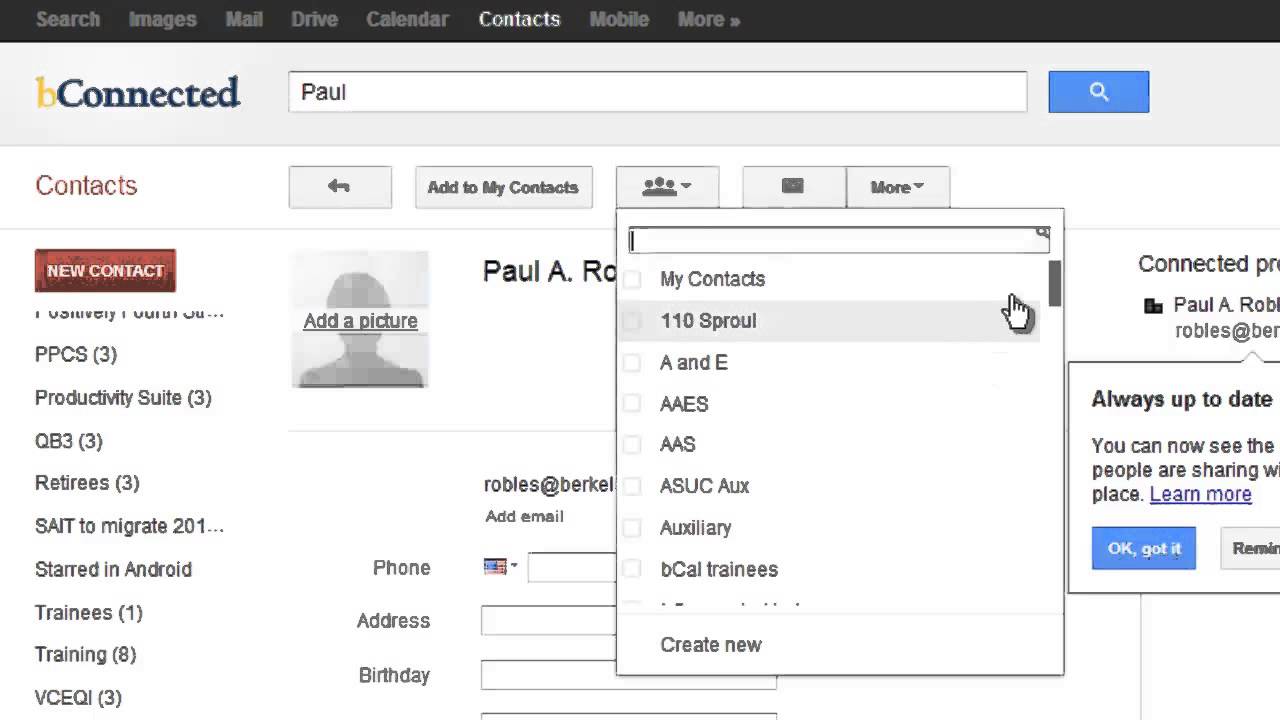Toggle the 110 Sproul group checkbox
The height and width of the screenshot is (720, 1280).
[632, 321]
